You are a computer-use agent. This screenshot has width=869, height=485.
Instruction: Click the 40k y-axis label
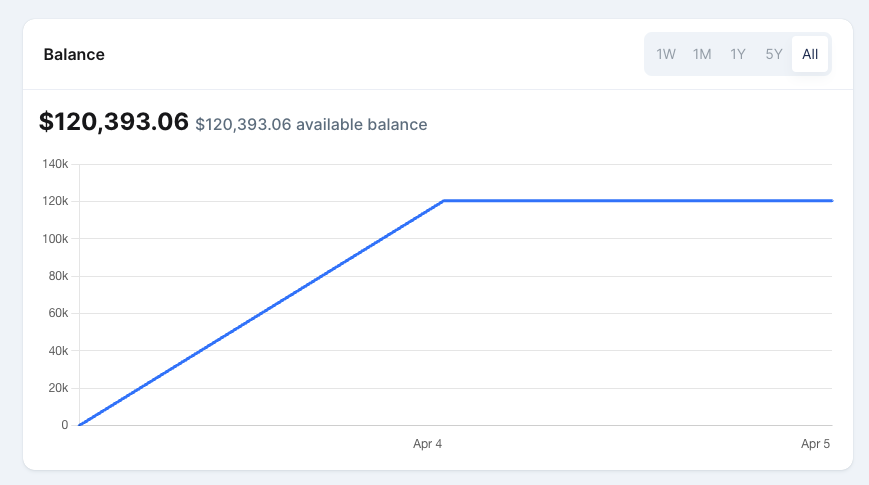pyautogui.click(x=56, y=351)
